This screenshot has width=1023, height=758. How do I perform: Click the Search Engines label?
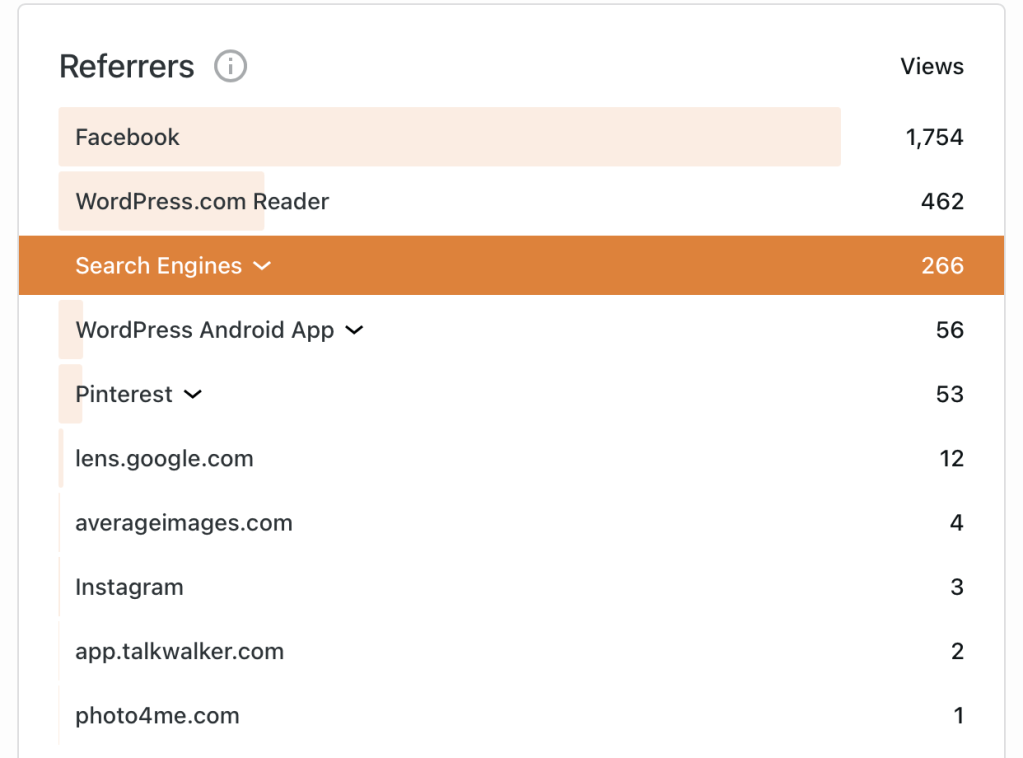[158, 266]
